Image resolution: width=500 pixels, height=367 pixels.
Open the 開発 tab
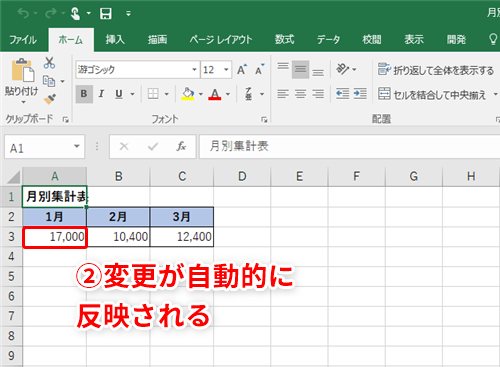pyautogui.click(x=456, y=40)
